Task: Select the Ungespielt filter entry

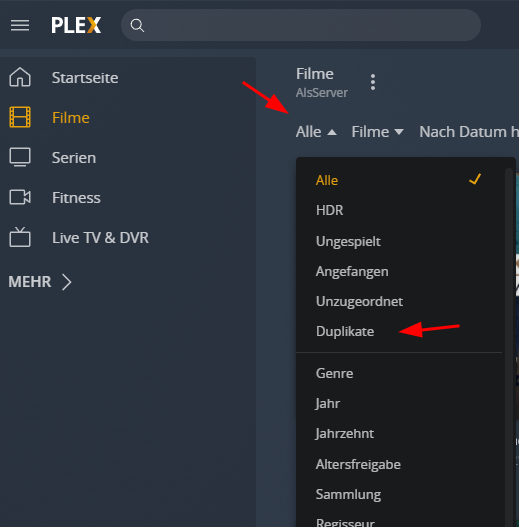Action: pyautogui.click(x=348, y=241)
